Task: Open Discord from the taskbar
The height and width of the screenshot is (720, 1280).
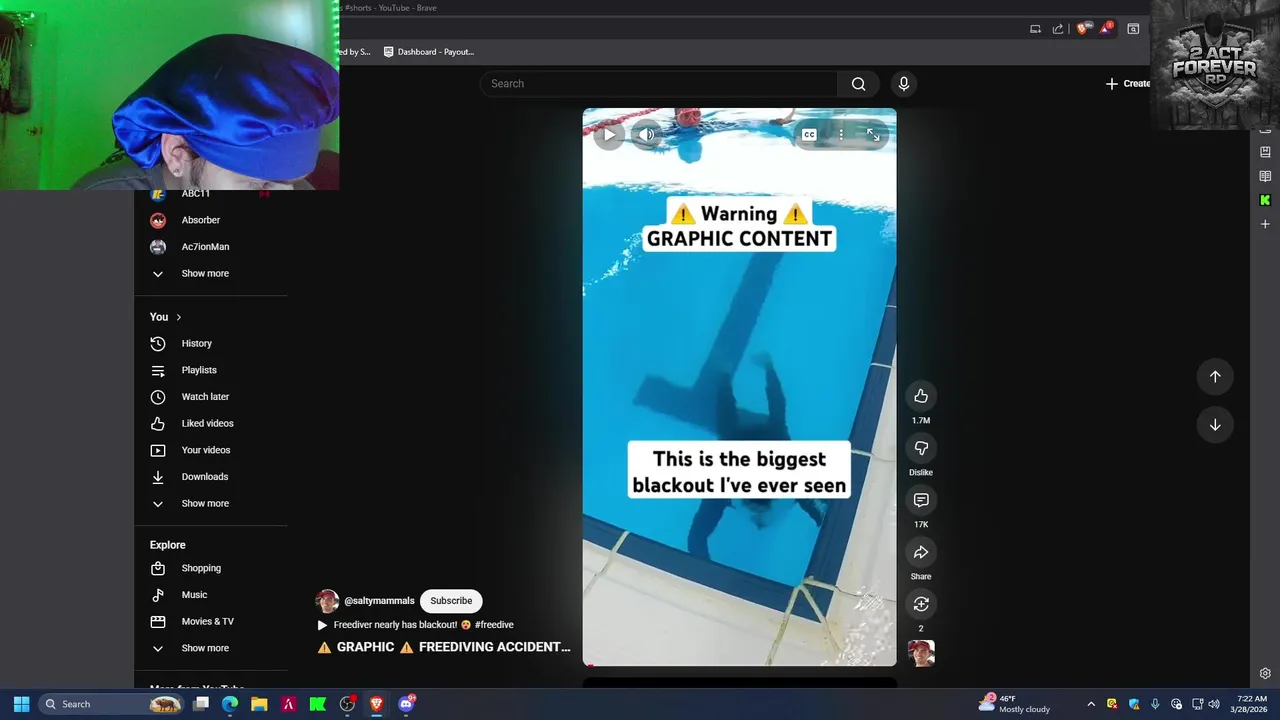Action: [x=406, y=704]
